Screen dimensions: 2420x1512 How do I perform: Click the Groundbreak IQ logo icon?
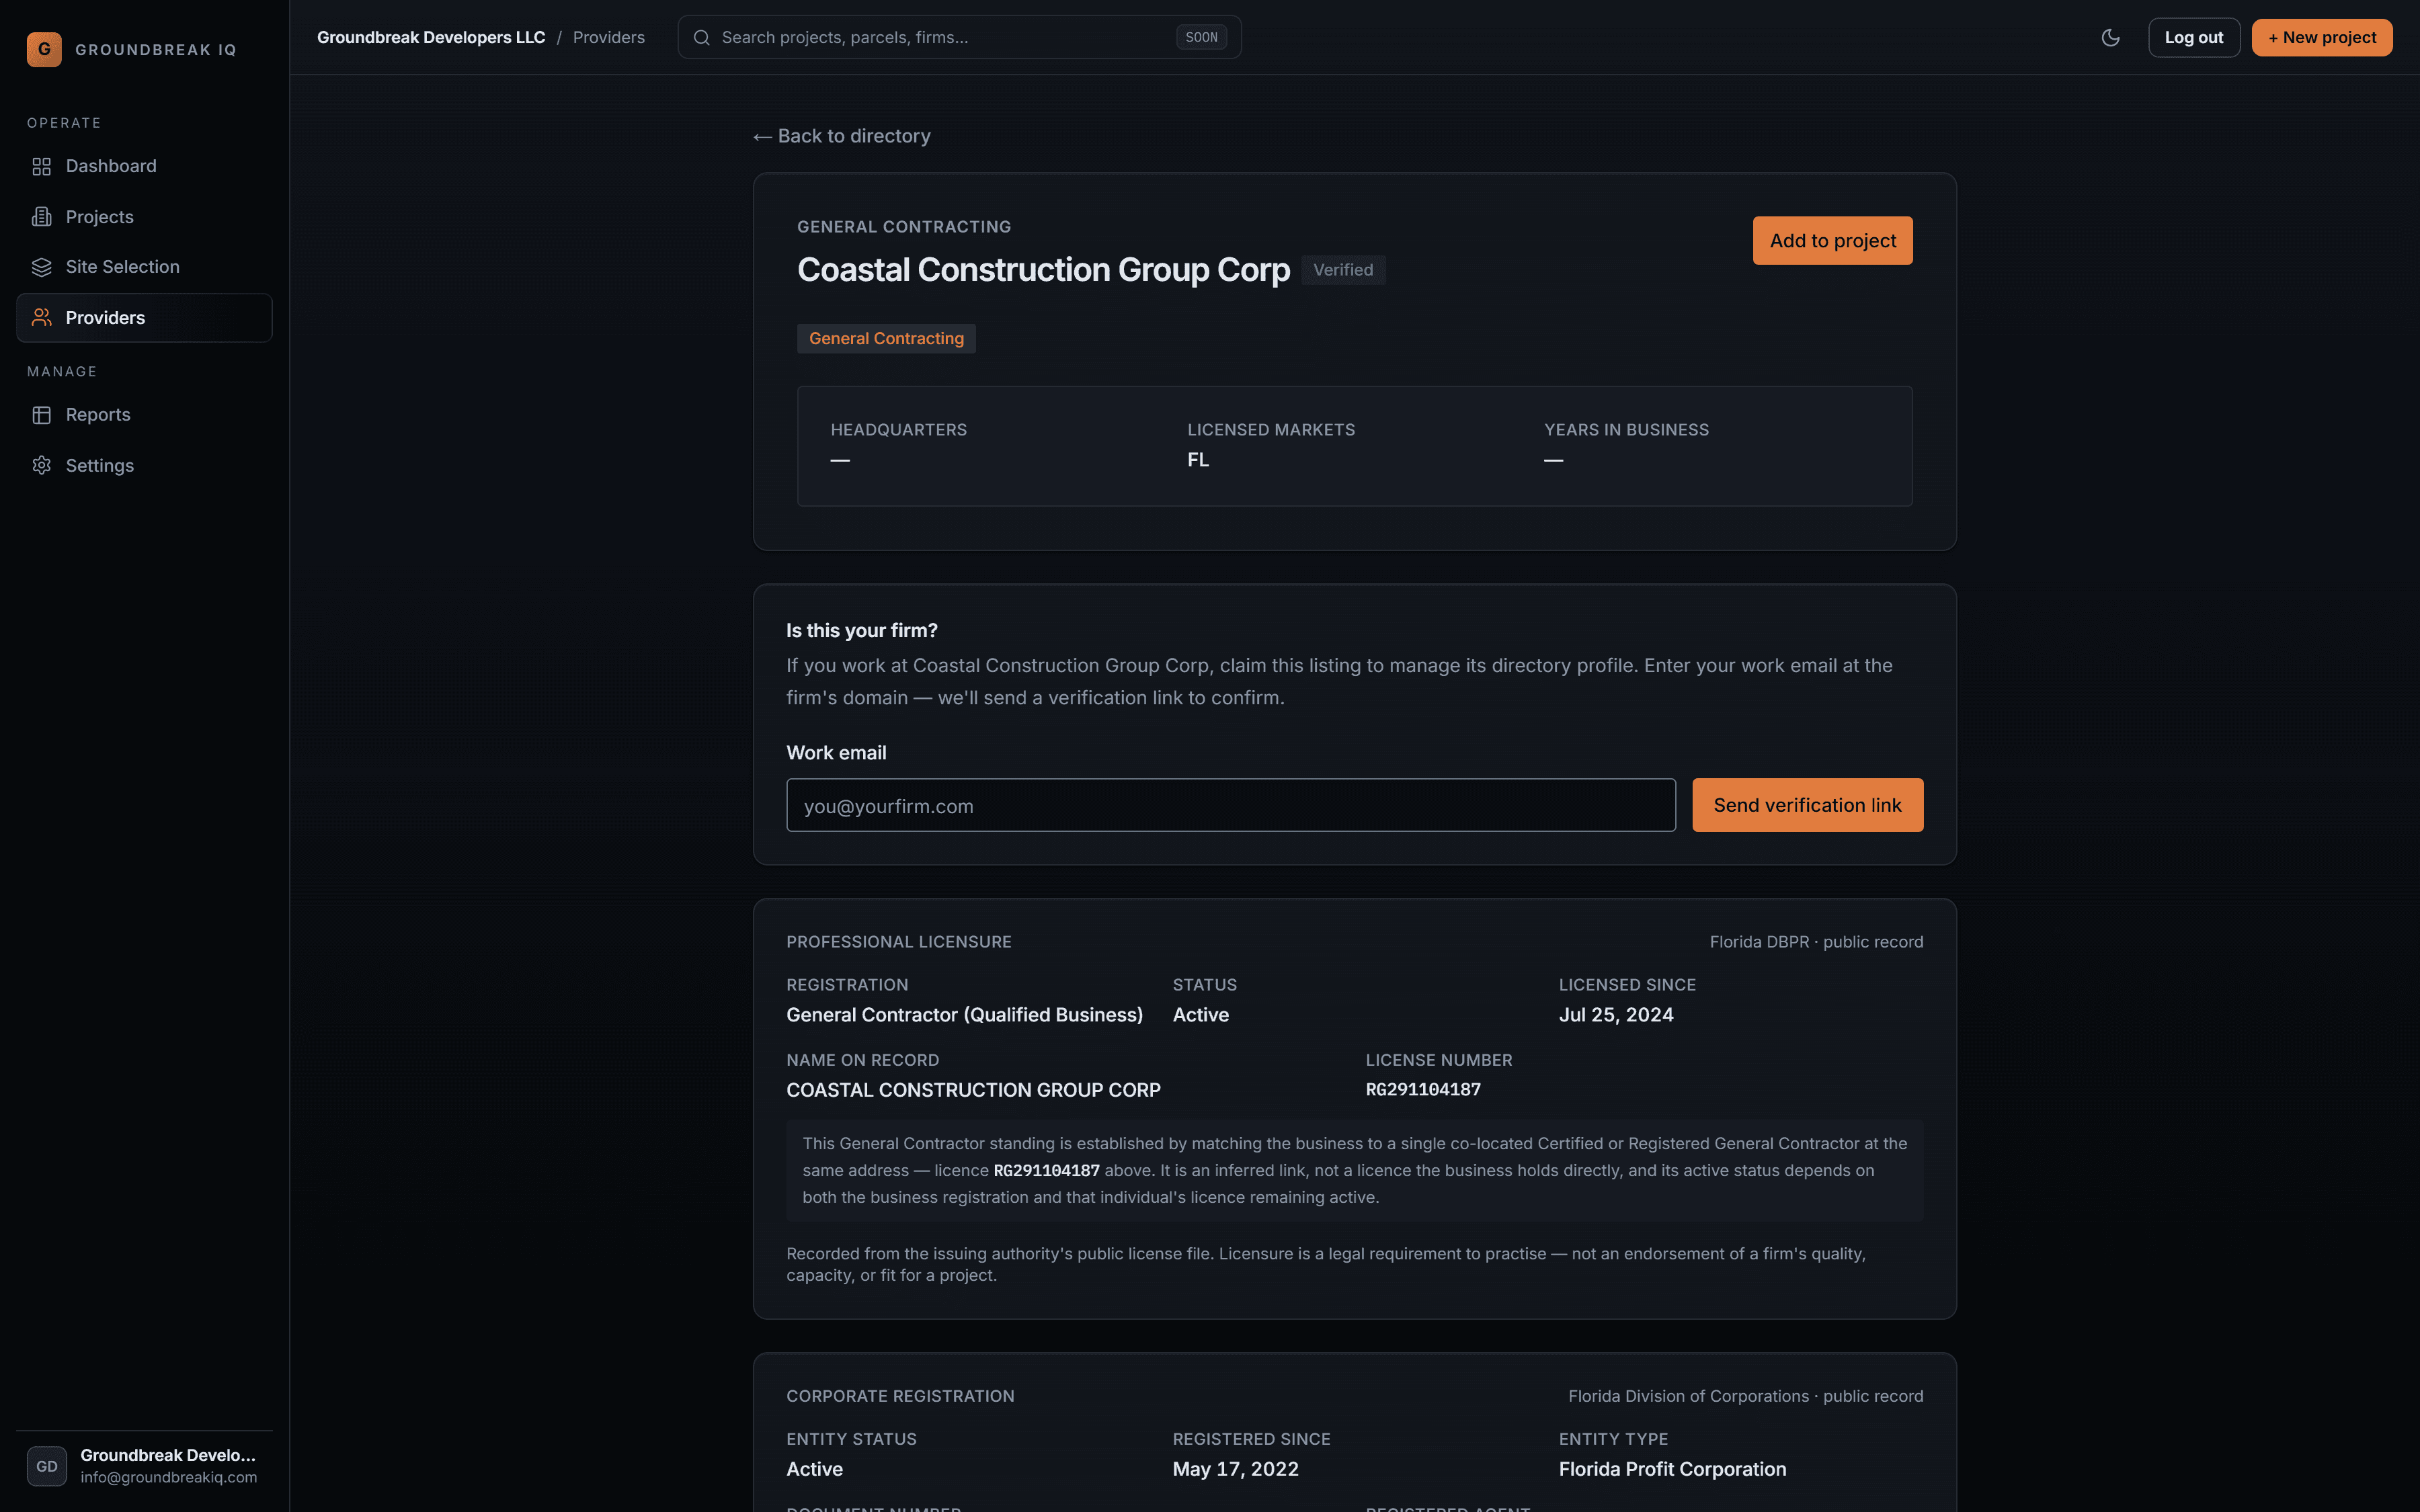44,49
